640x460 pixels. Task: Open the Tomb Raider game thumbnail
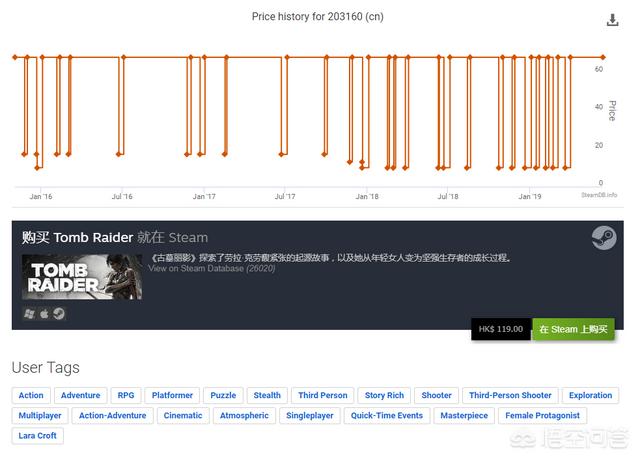click(82, 277)
